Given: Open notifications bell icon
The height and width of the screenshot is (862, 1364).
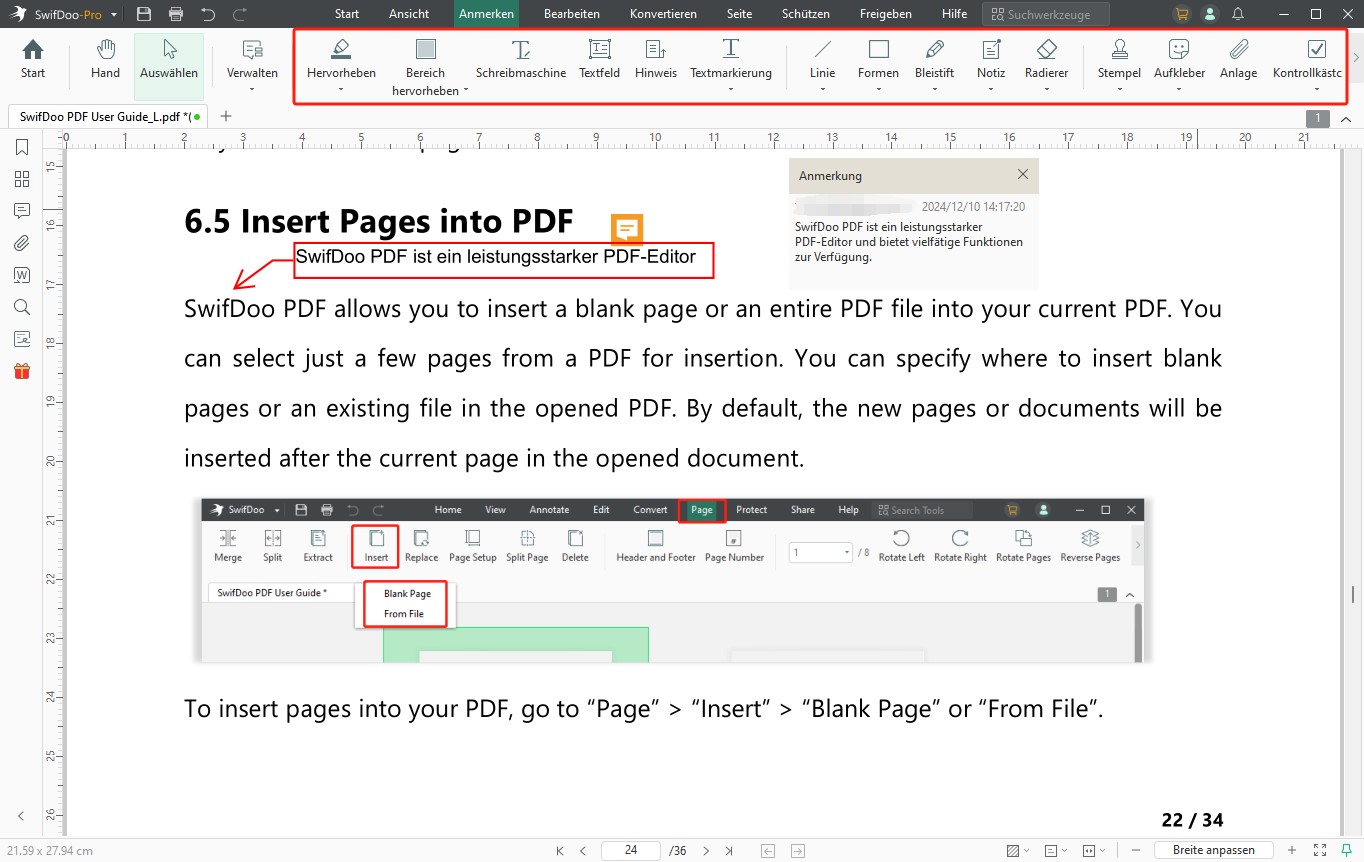Looking at the screenshot, I should (x=1238, y=14).
